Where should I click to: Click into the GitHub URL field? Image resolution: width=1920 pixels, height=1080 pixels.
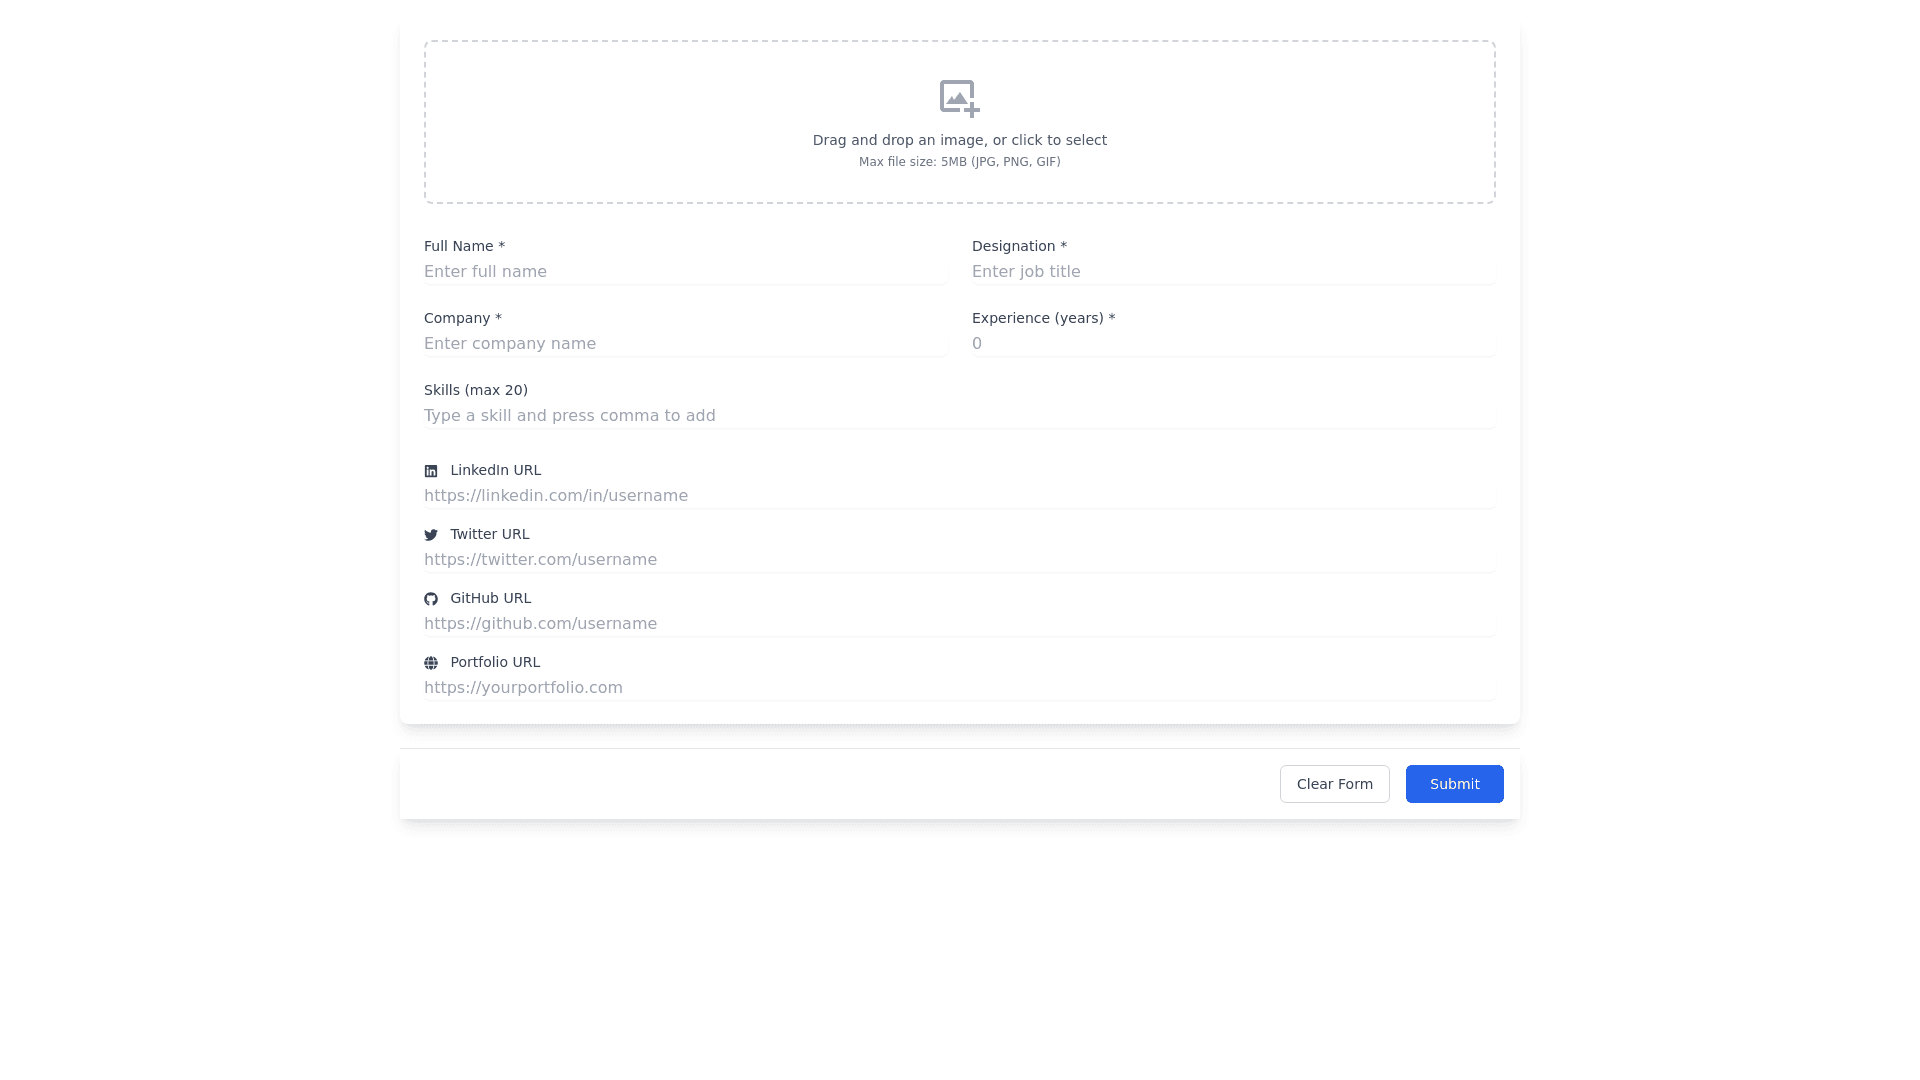click(959, 624)
